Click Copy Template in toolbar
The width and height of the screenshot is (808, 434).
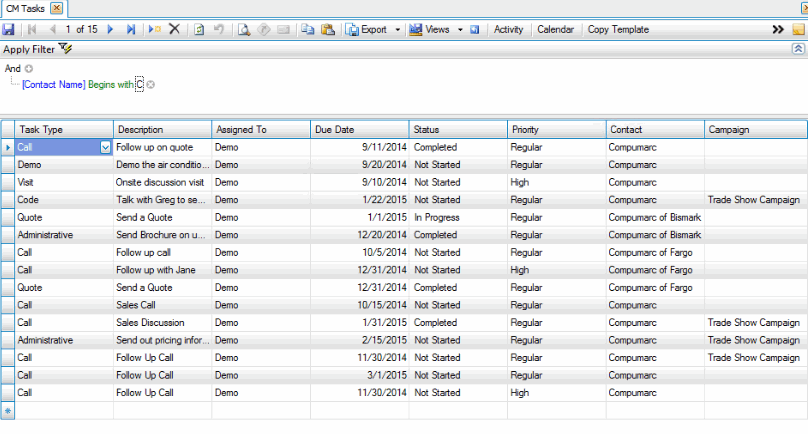[x=618, y=30]
